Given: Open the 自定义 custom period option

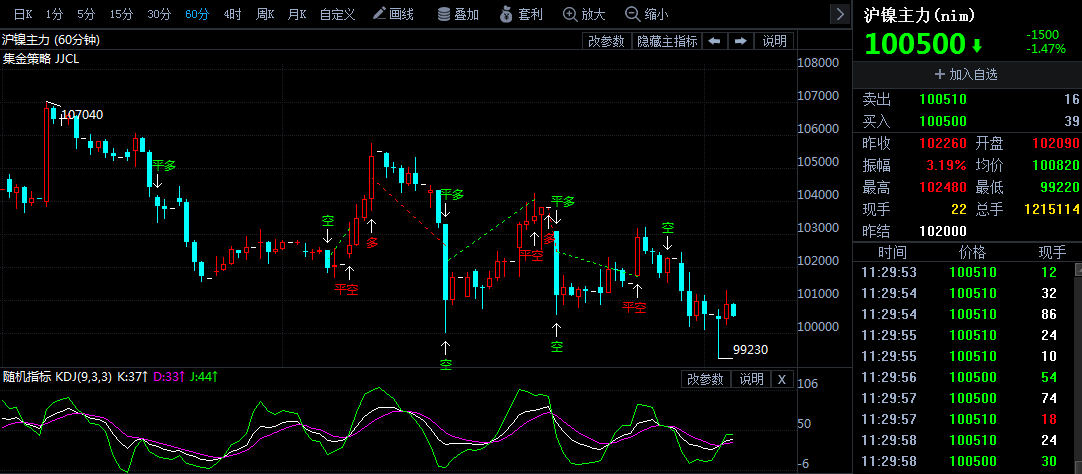Looking at the screenshot, I should (x=337, y=14).
